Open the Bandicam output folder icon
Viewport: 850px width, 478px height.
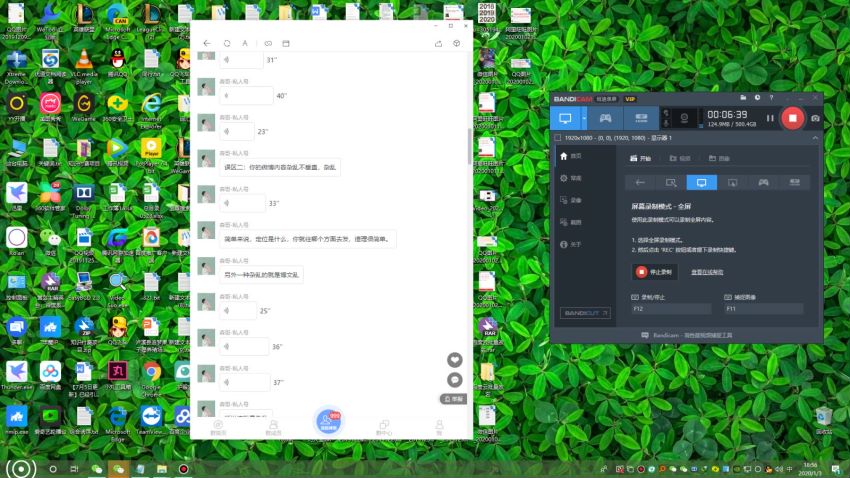pyautogui.click(x=743, y=98)
